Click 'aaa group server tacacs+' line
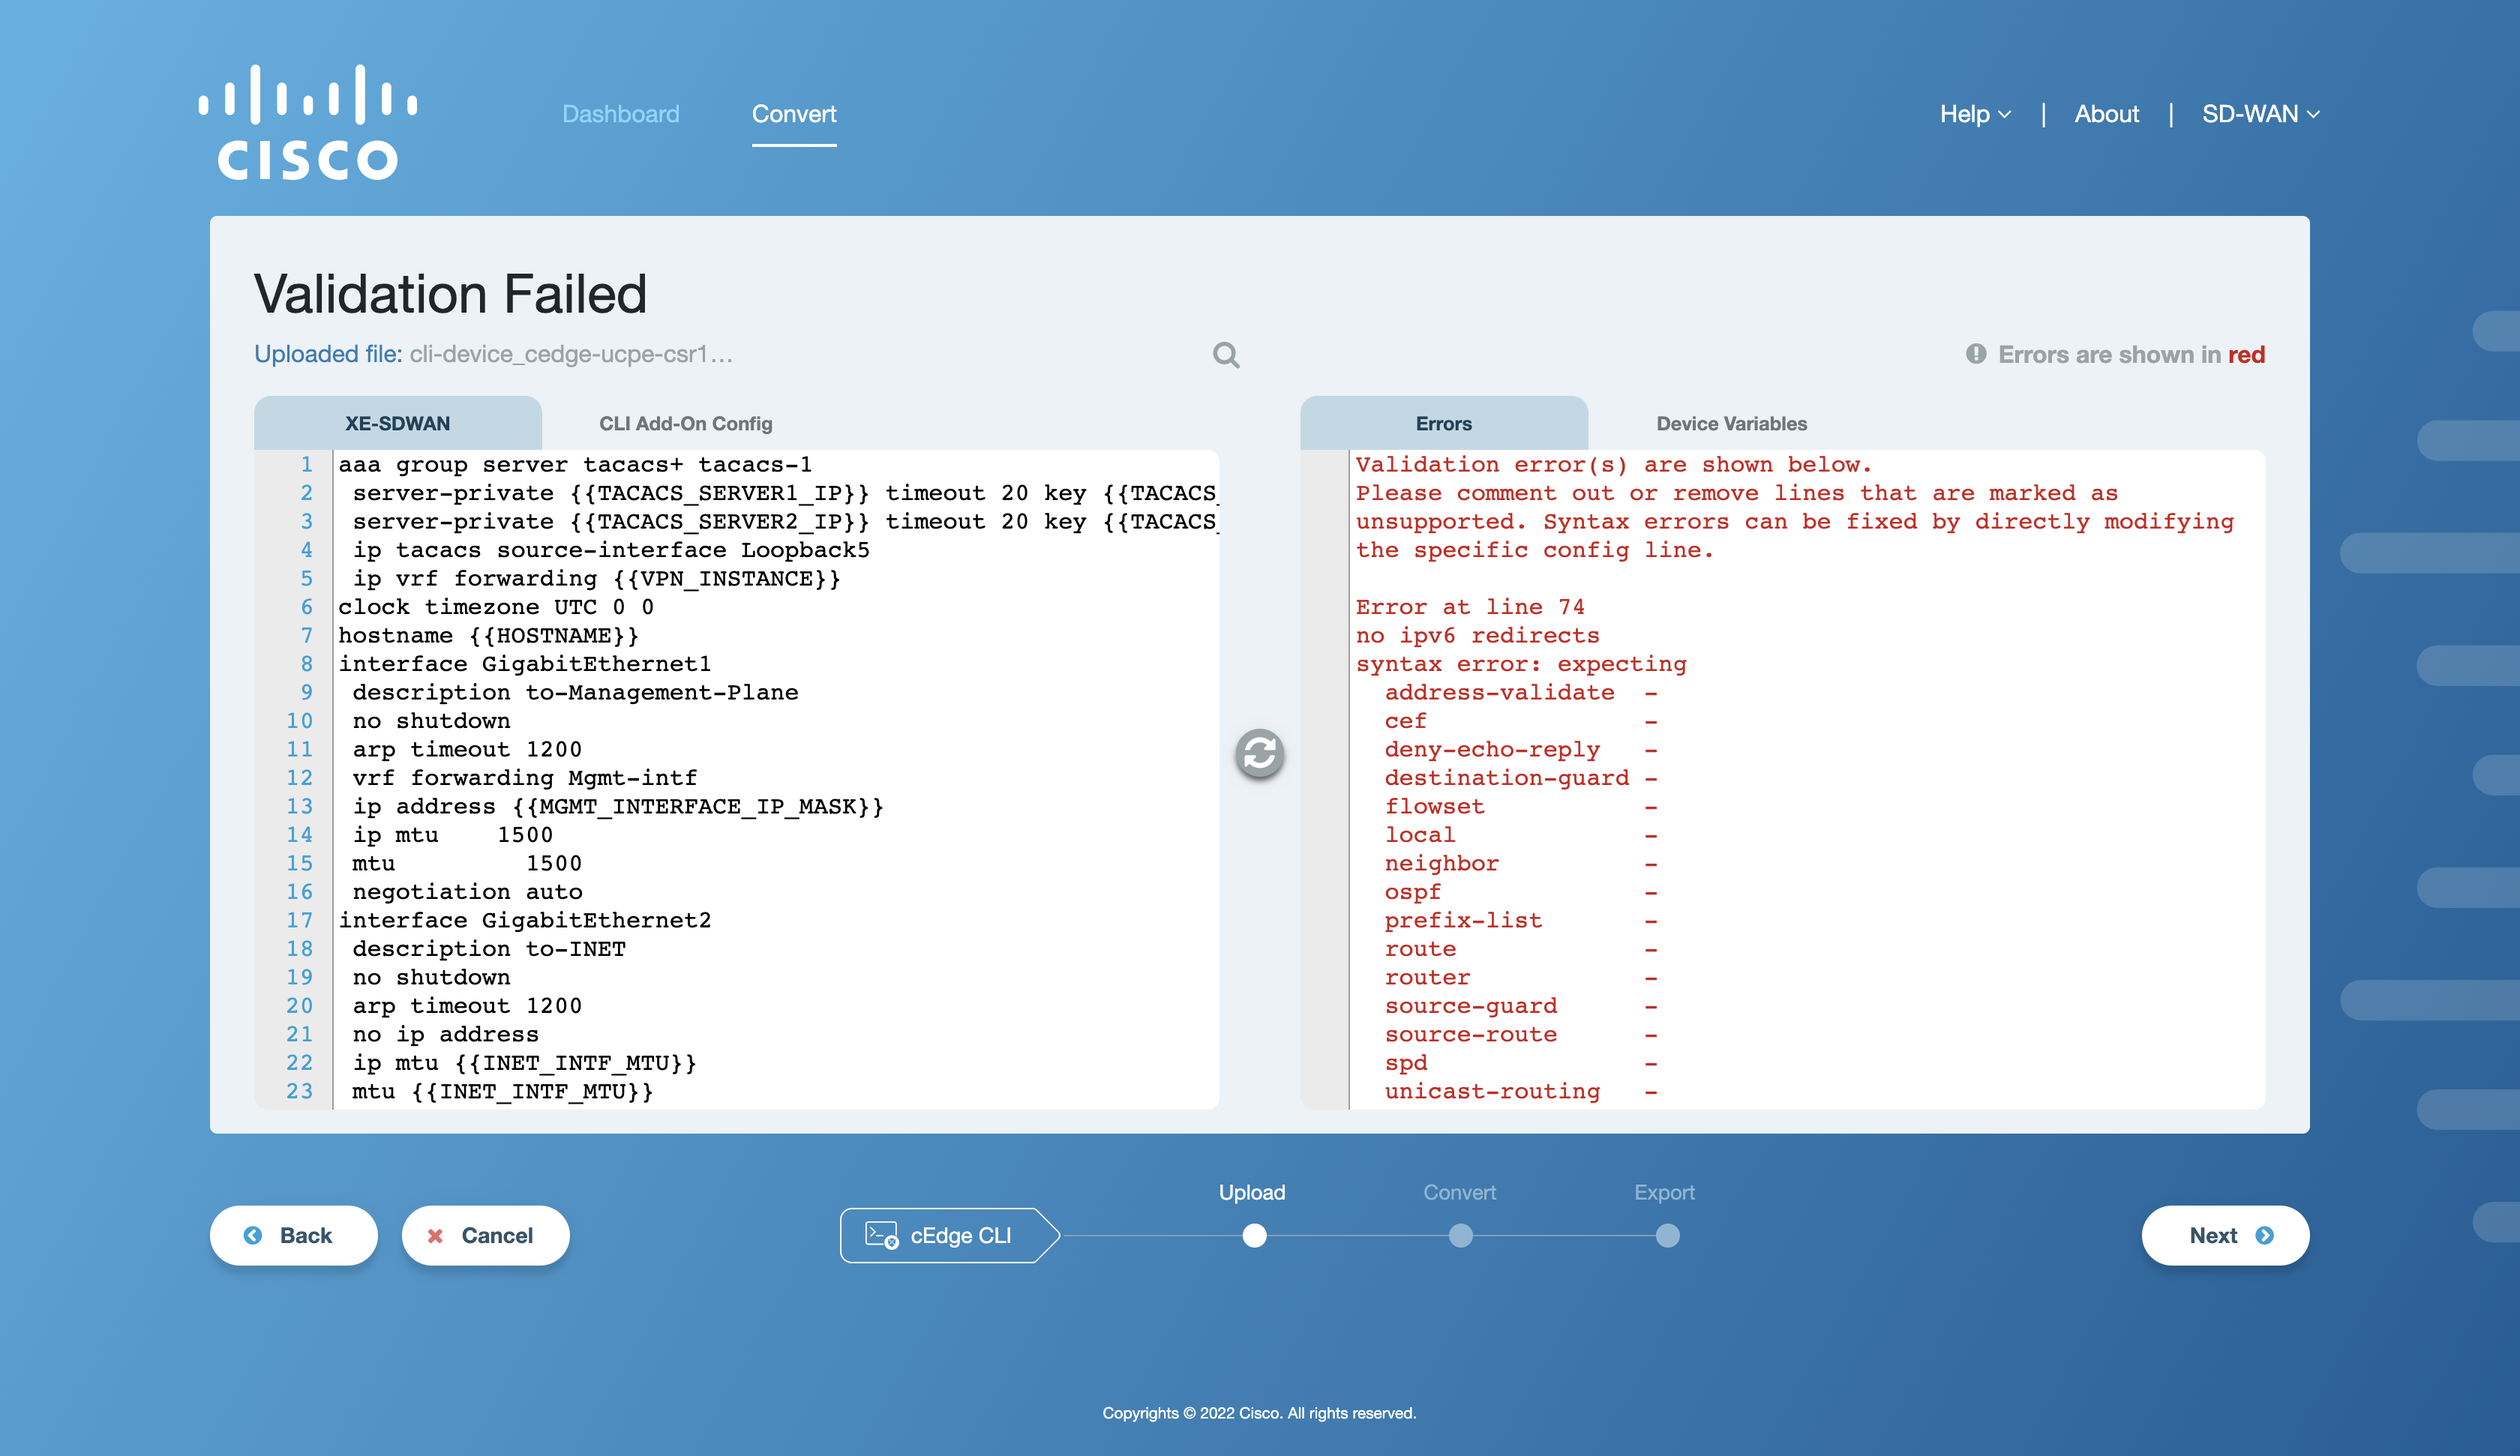The image size is (2520, 1456). pyautogui.click(x=575, y=464)
